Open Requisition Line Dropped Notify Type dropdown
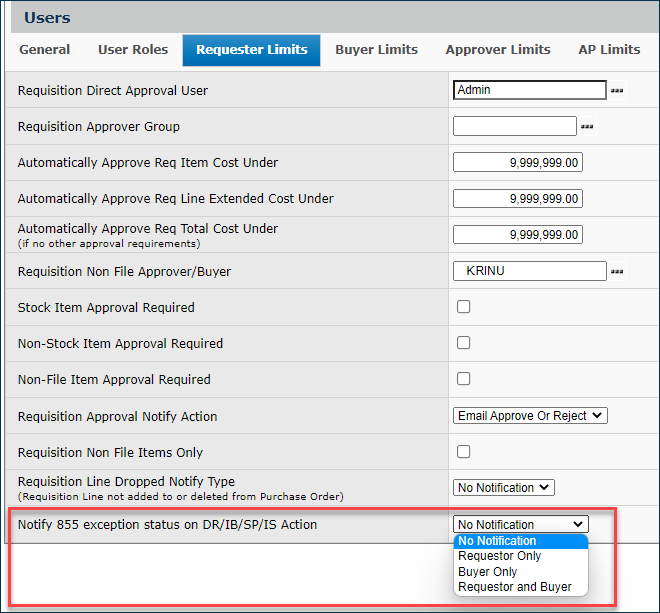 tap(503, 488)
